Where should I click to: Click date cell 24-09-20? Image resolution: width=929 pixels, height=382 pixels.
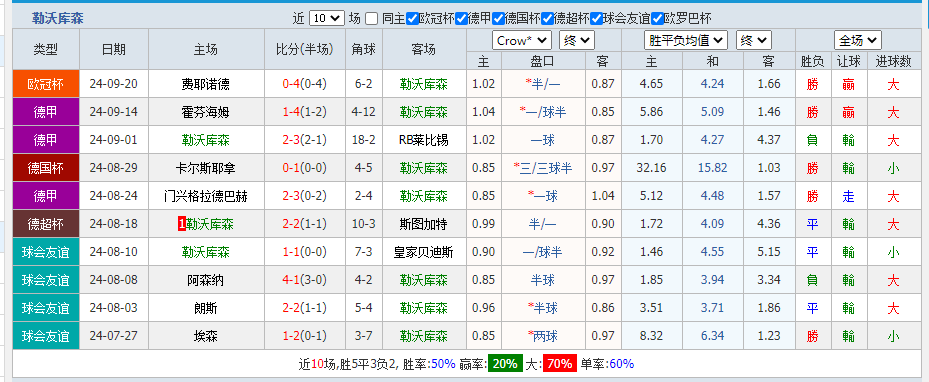tap(114, 84)
